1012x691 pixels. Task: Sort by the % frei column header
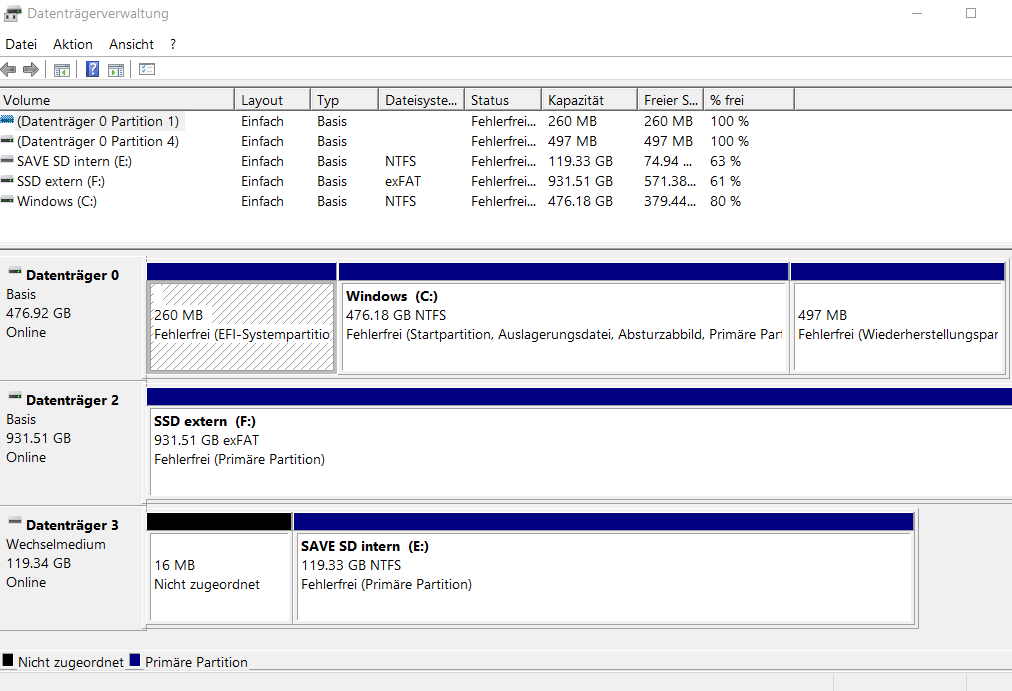[x=749, y=100]
